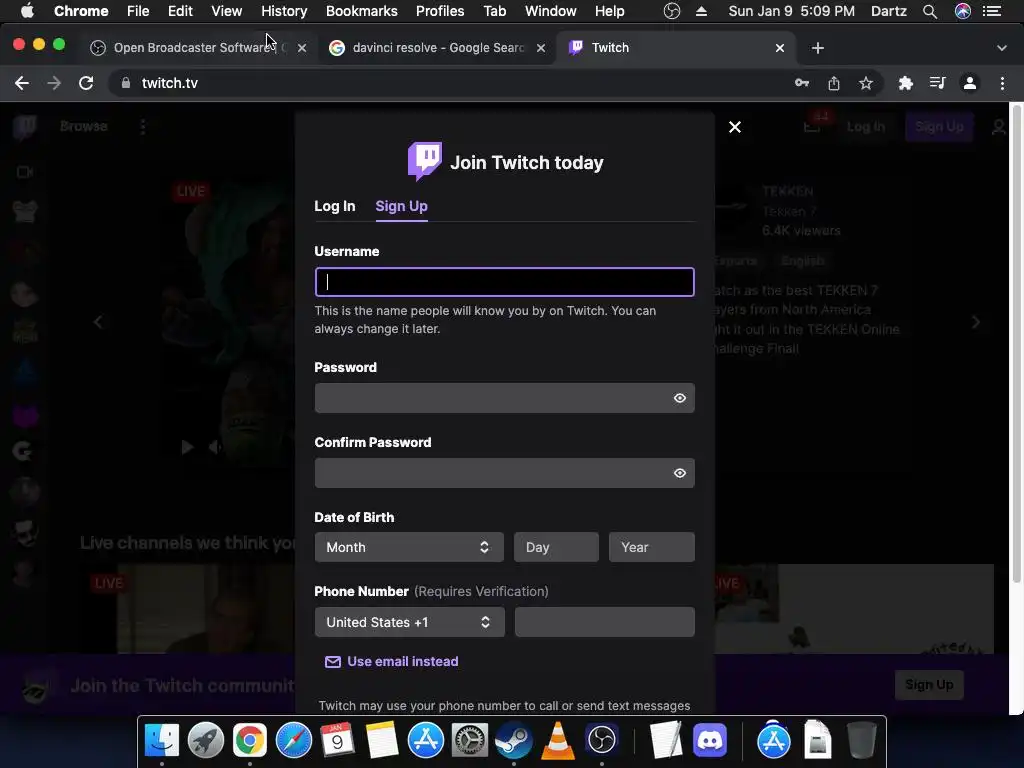Image resolution: width=1024 pixels, height=768 pixels.
Task: Play the featured stream video
Action: pos(187,447)
